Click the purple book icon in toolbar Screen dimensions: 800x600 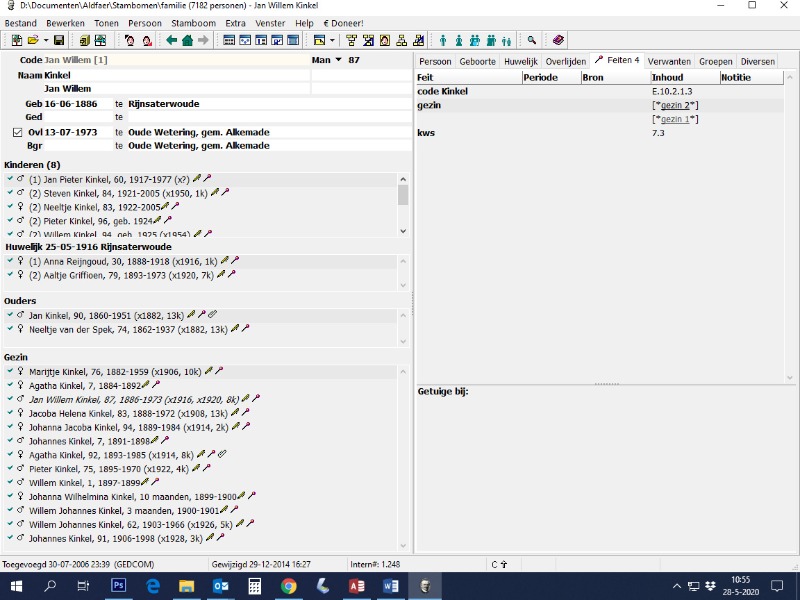[558, 41]
